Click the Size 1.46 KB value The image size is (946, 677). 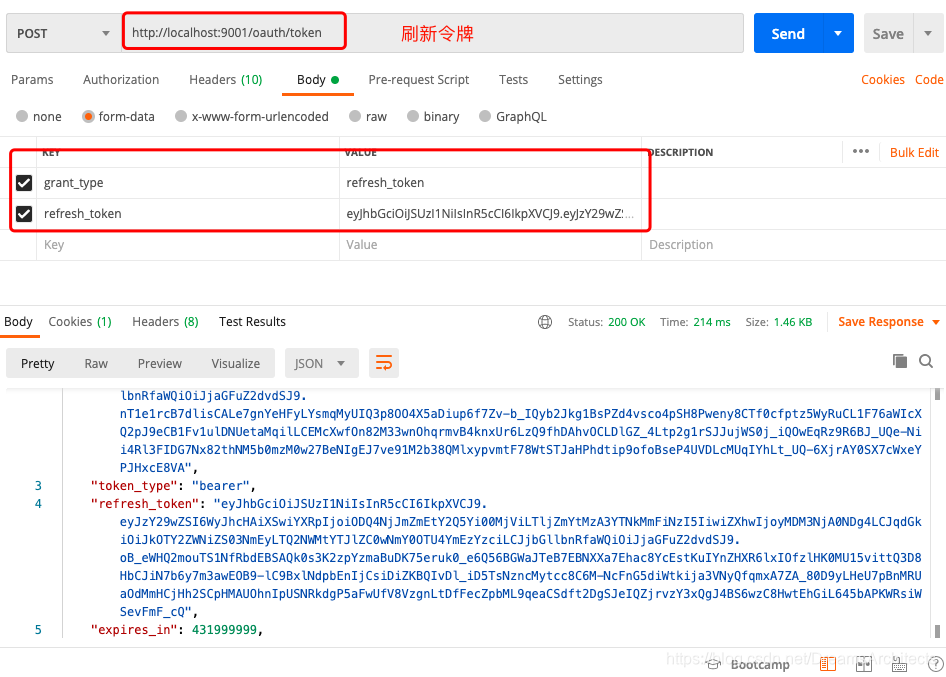point(793,322)
